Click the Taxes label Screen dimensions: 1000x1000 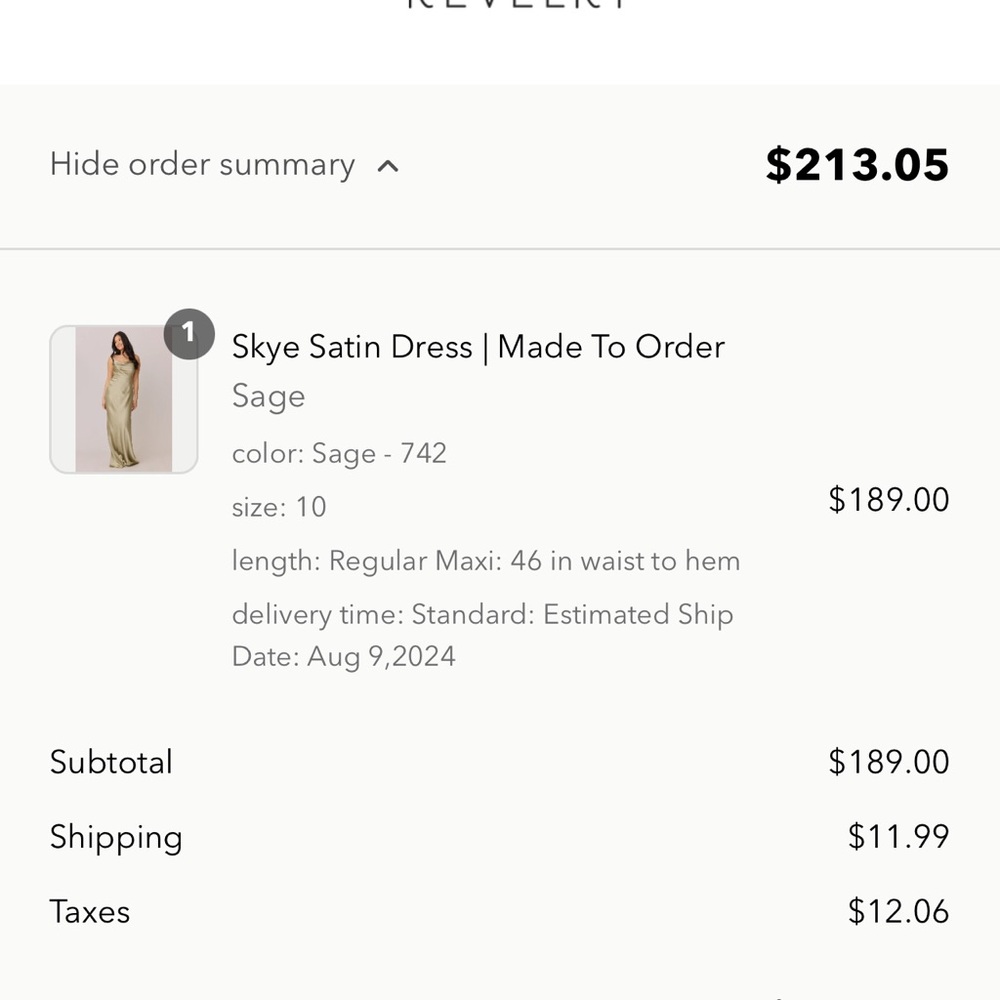point(90,912)
